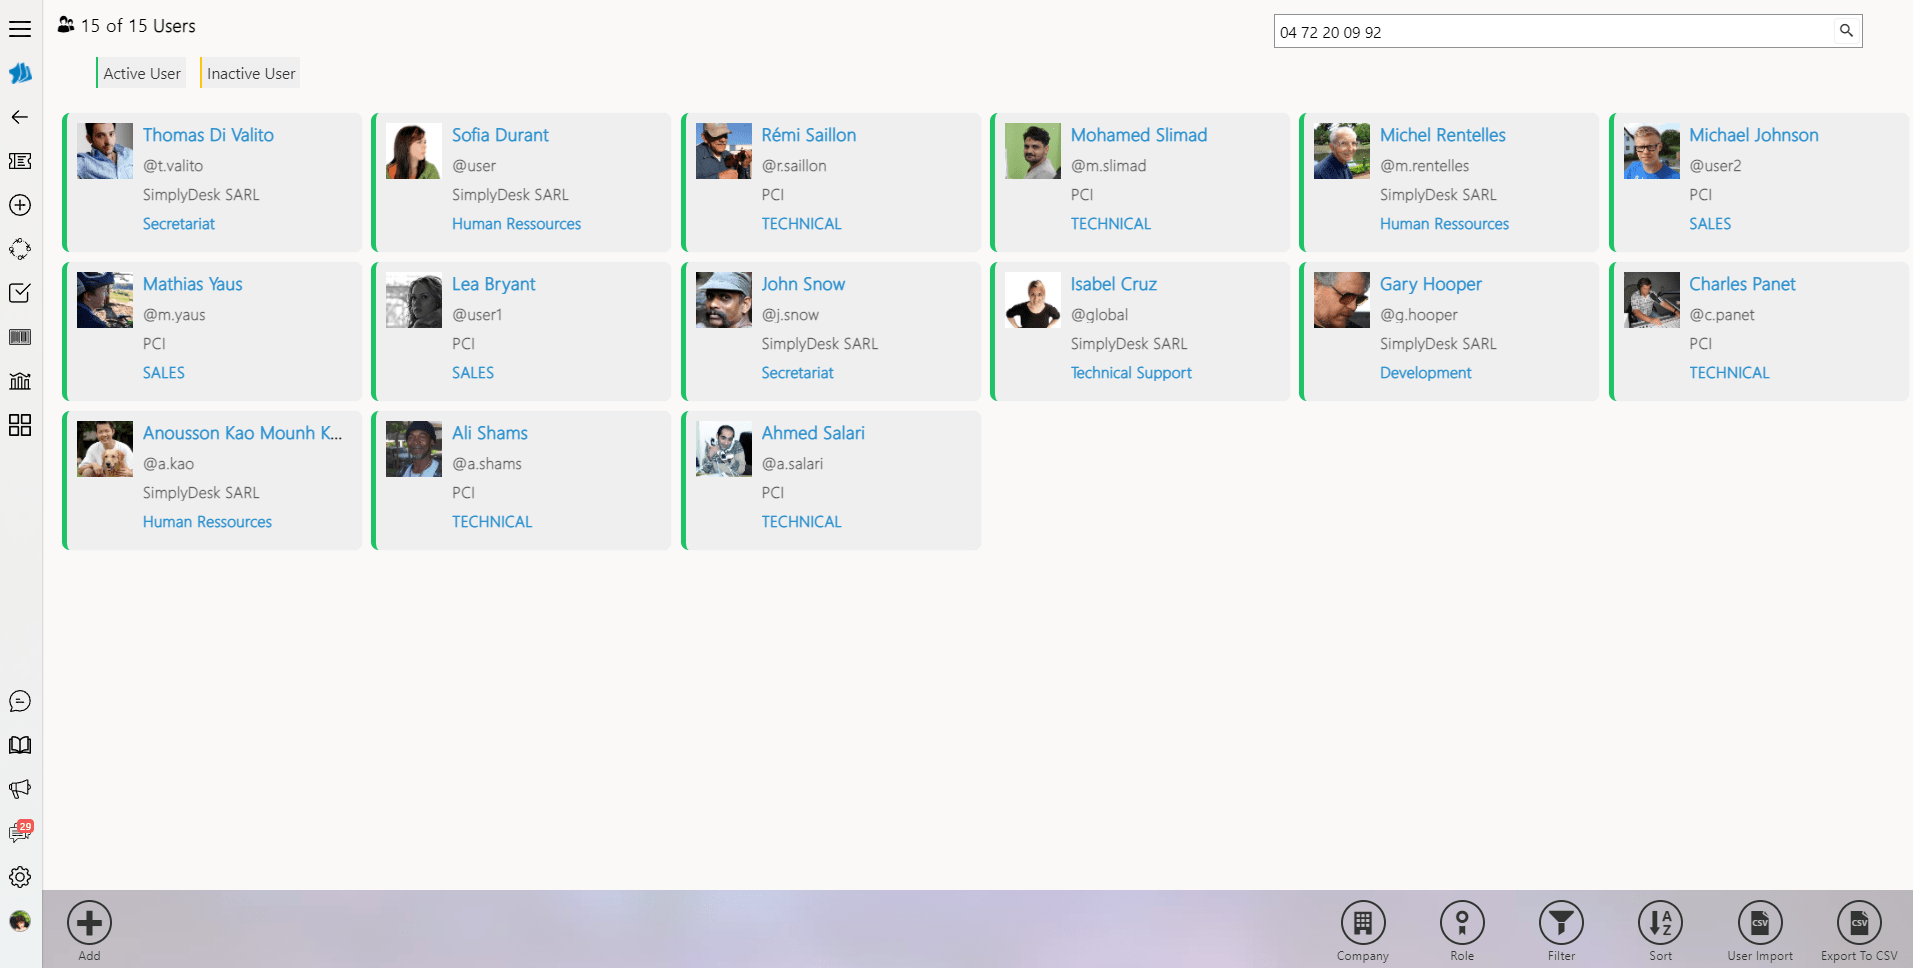Open the megaphone announcements icon
This screenshot has height=968, width=1913.
point(20,789)
